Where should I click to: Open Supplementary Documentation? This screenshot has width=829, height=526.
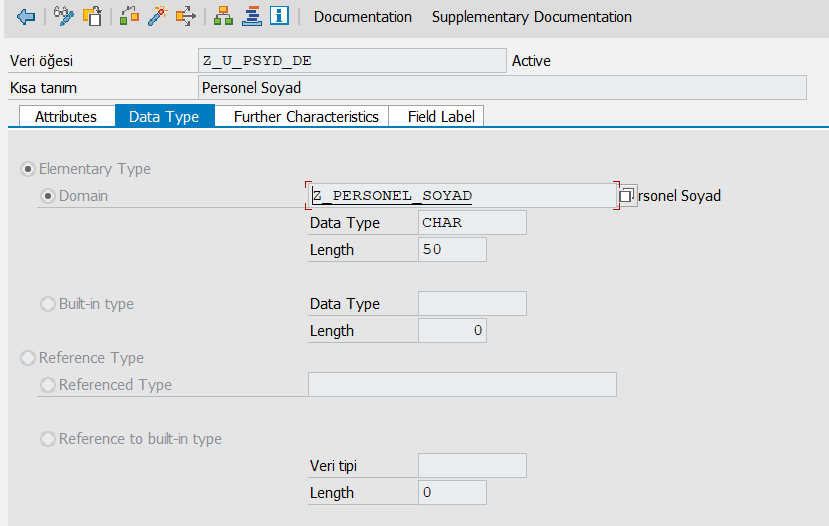(531, 17)
